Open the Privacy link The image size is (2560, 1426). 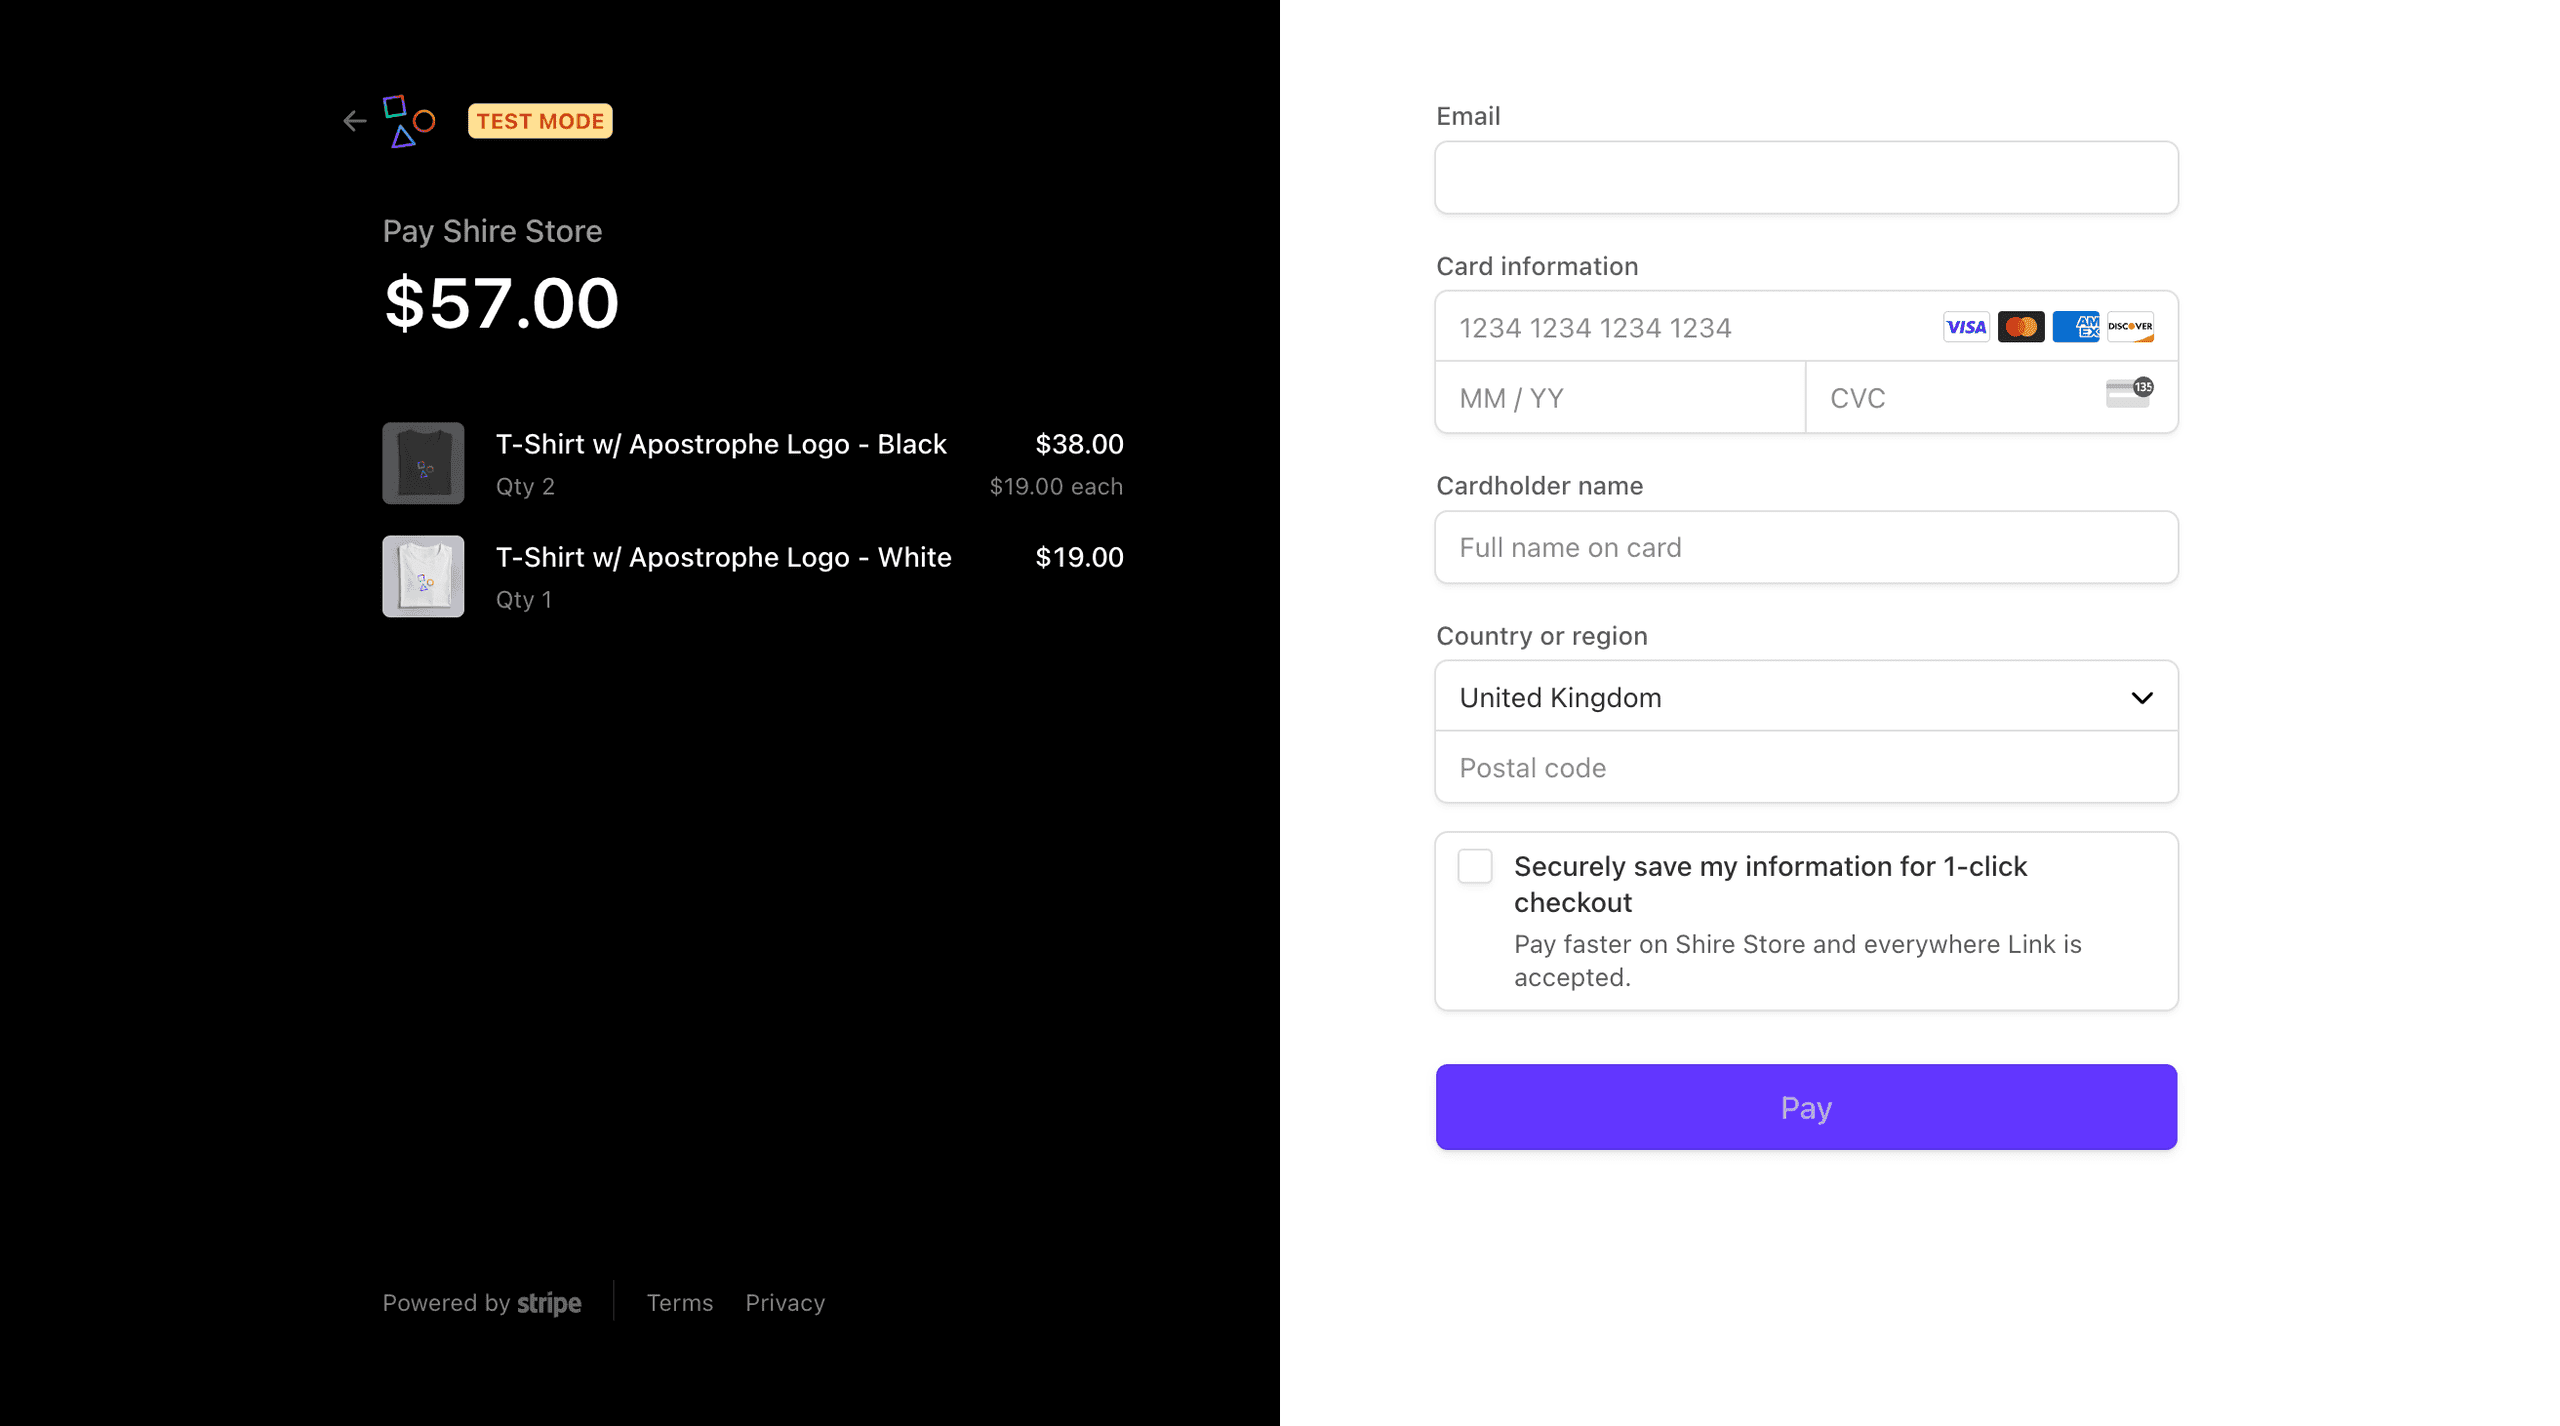click(785, 1303)
